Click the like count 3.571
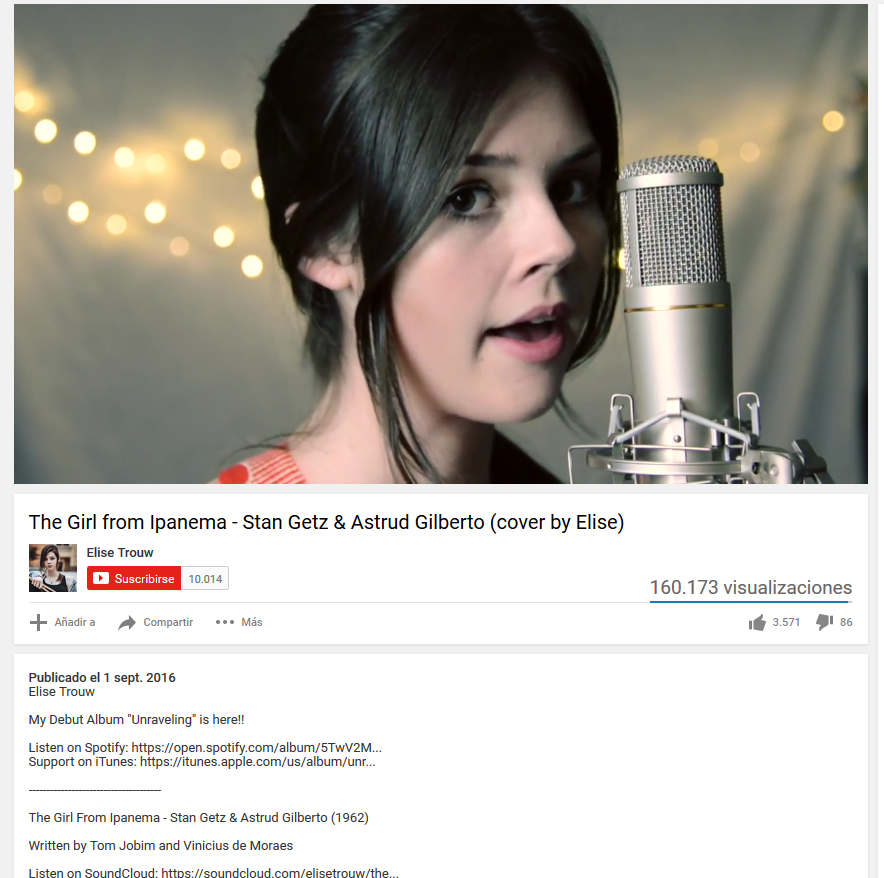The width and height of the screenshot is (884, 878). (x=786, y=622)
